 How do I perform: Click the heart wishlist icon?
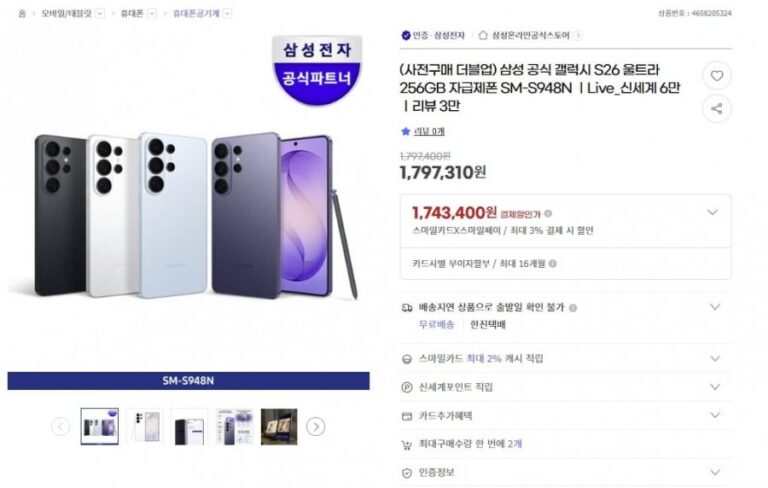click(716, 76)
